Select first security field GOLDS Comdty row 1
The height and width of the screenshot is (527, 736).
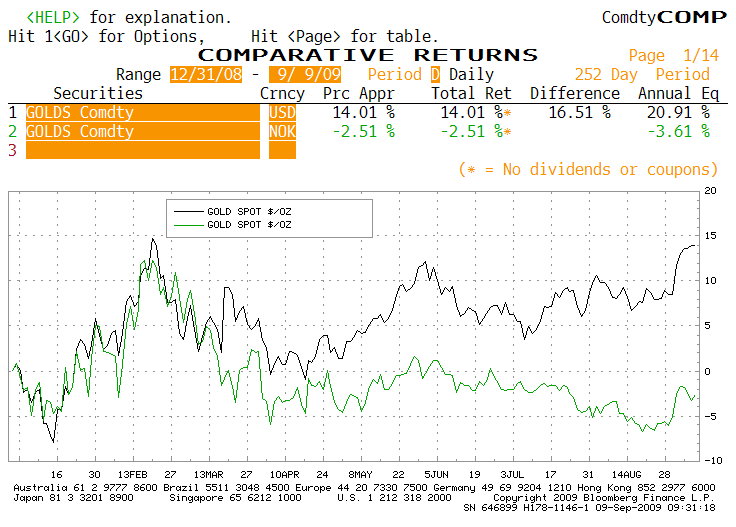click(x=143, y=113)
